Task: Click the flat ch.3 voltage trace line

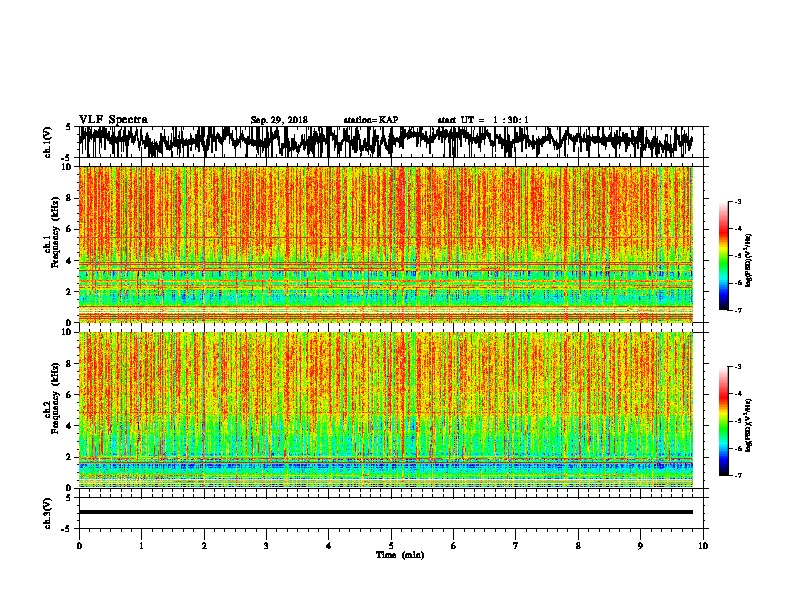Action: click(x=385, y=512)
